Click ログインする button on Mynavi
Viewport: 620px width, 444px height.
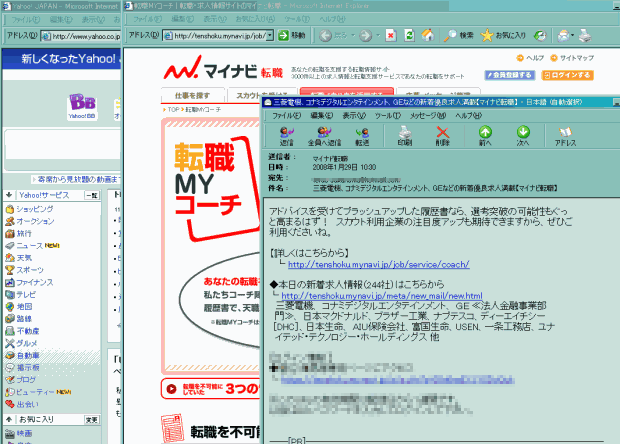[567, 75]
